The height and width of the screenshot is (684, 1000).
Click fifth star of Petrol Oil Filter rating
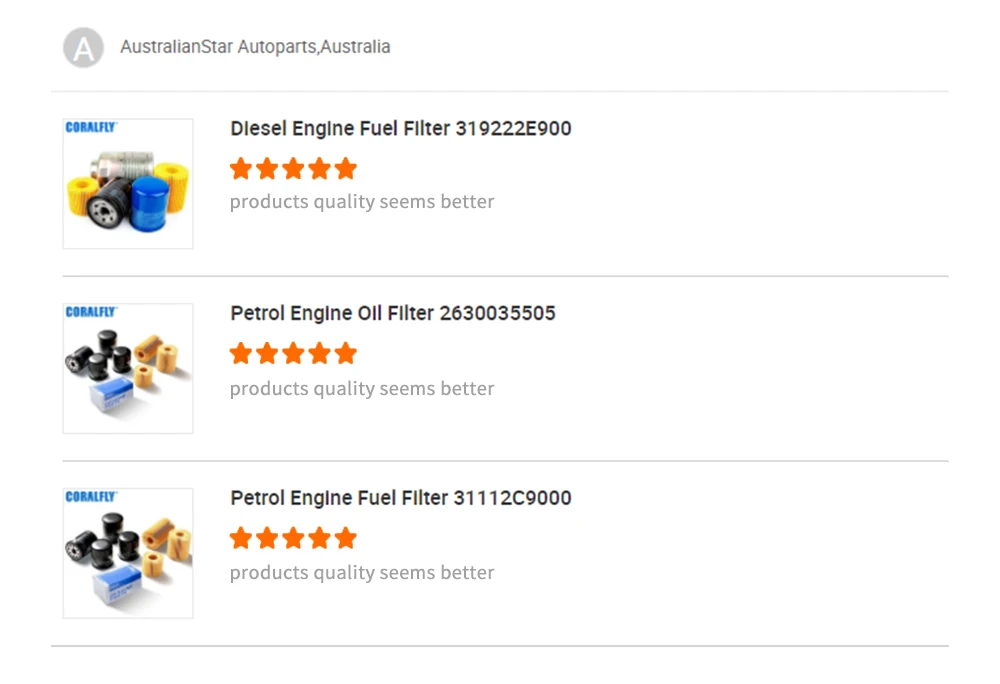point(346,353)
